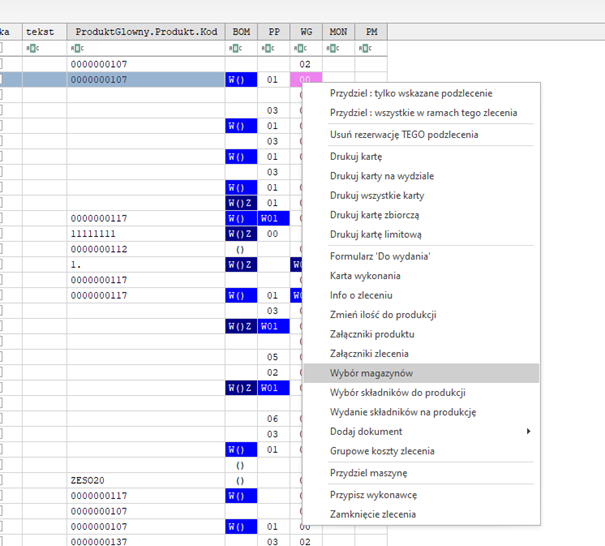Open the Formularz 'Do wydania' entry
Screen dimensions: 605x546
421,256
